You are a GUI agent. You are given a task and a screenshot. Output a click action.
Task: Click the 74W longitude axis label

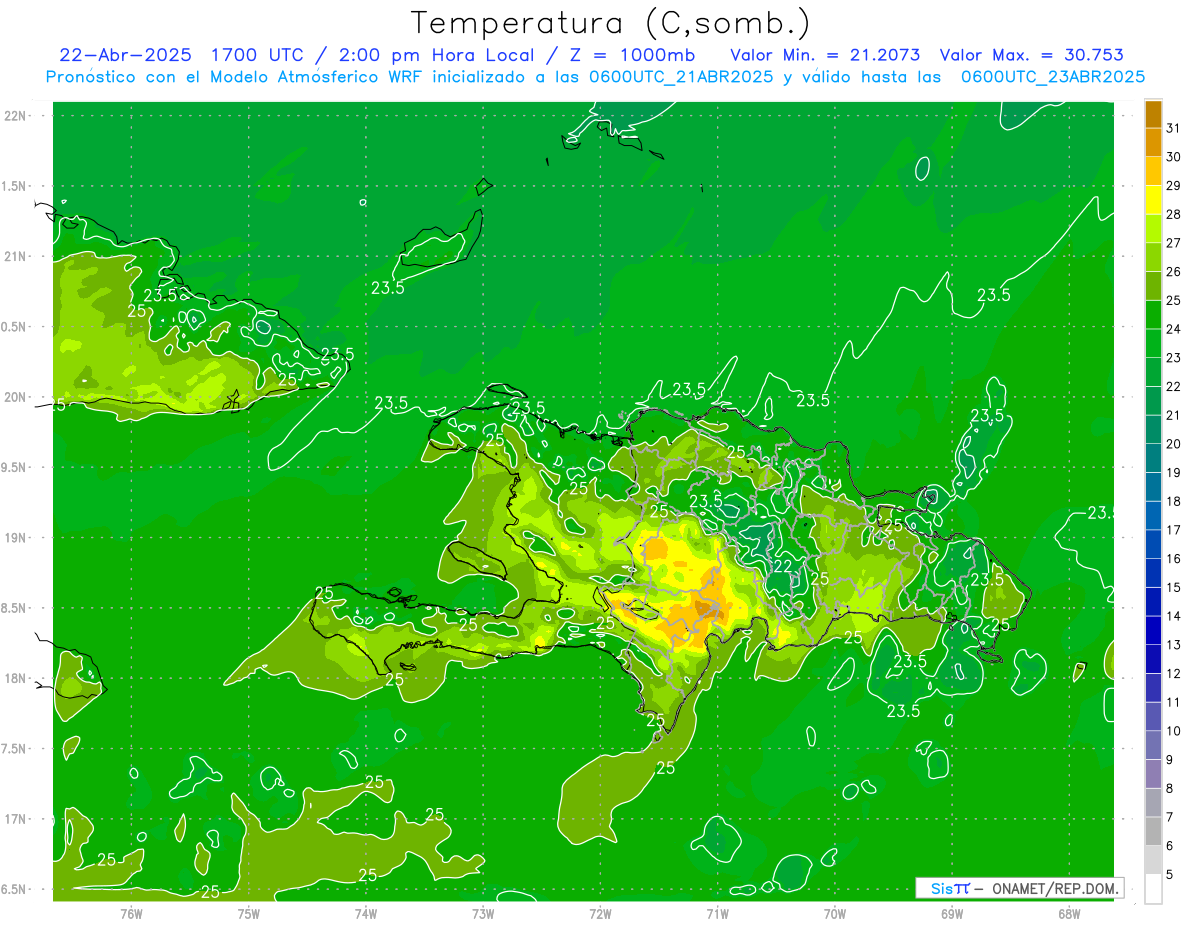[366, 914]
